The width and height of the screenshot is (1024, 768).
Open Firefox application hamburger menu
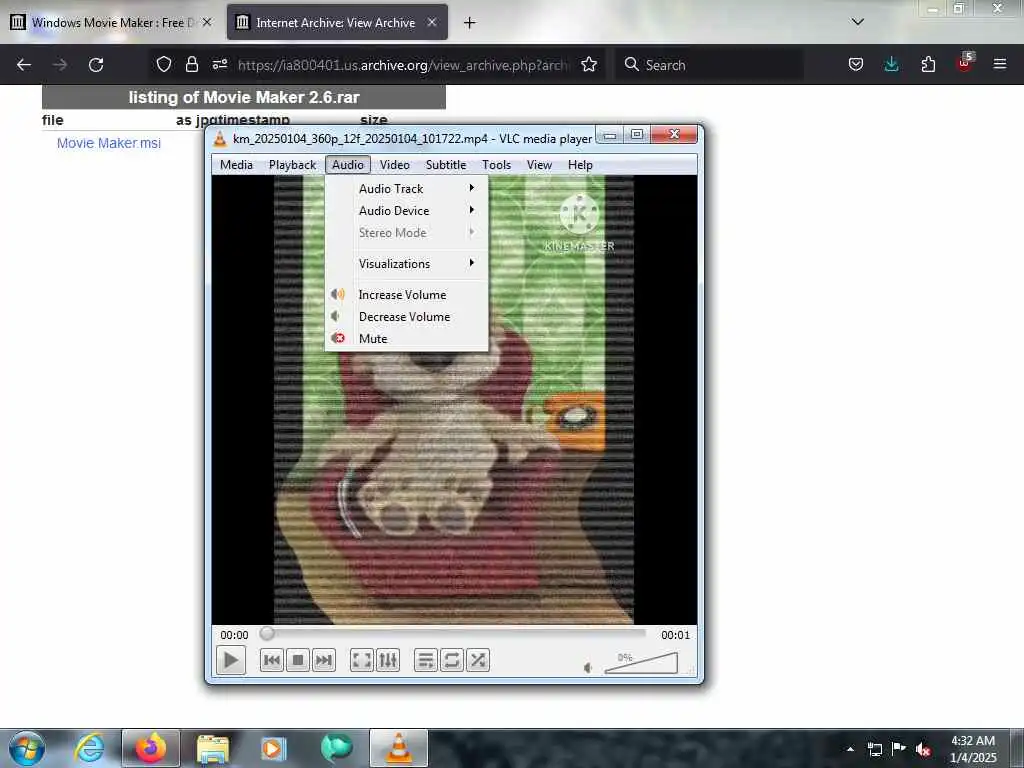click(x=999, y=64)
